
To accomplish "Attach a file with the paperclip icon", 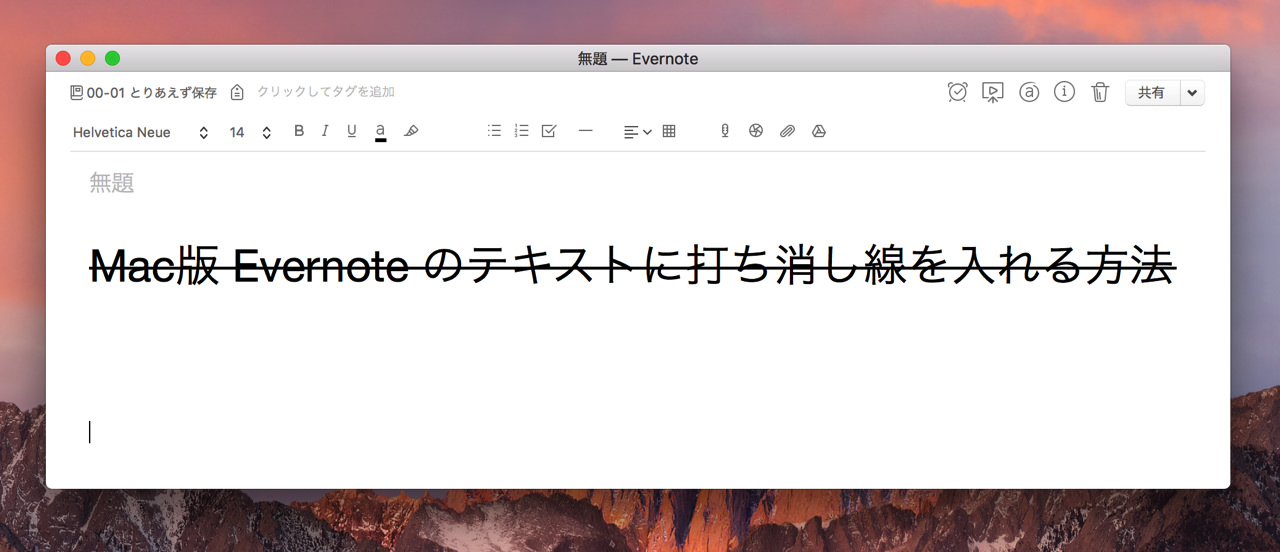I will click(787, 131).
